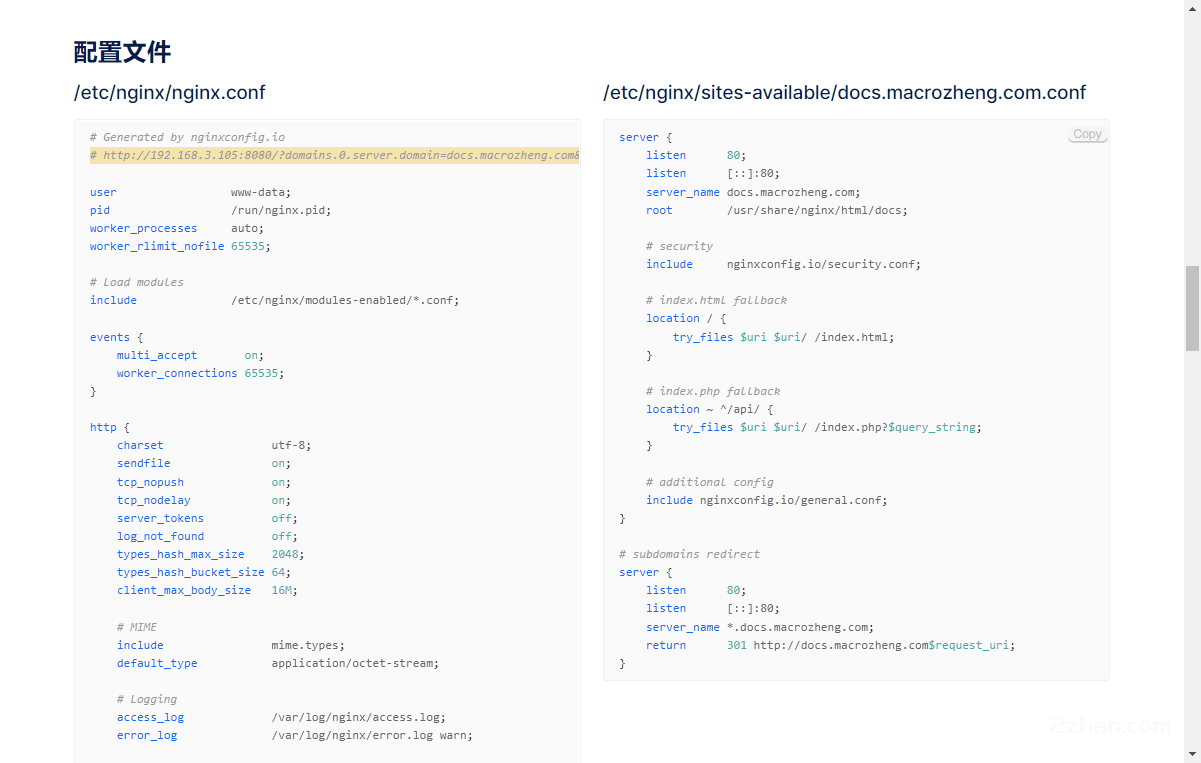Click the error_log warn line
The image size is (1201, 763).
294,735
